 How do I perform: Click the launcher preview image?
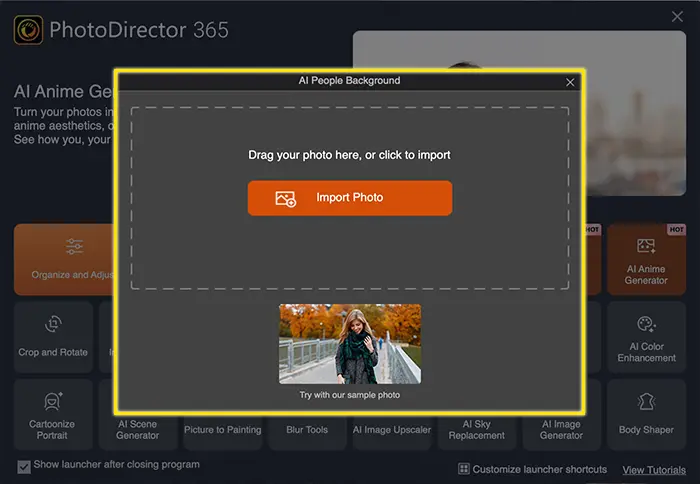(635, 113)
